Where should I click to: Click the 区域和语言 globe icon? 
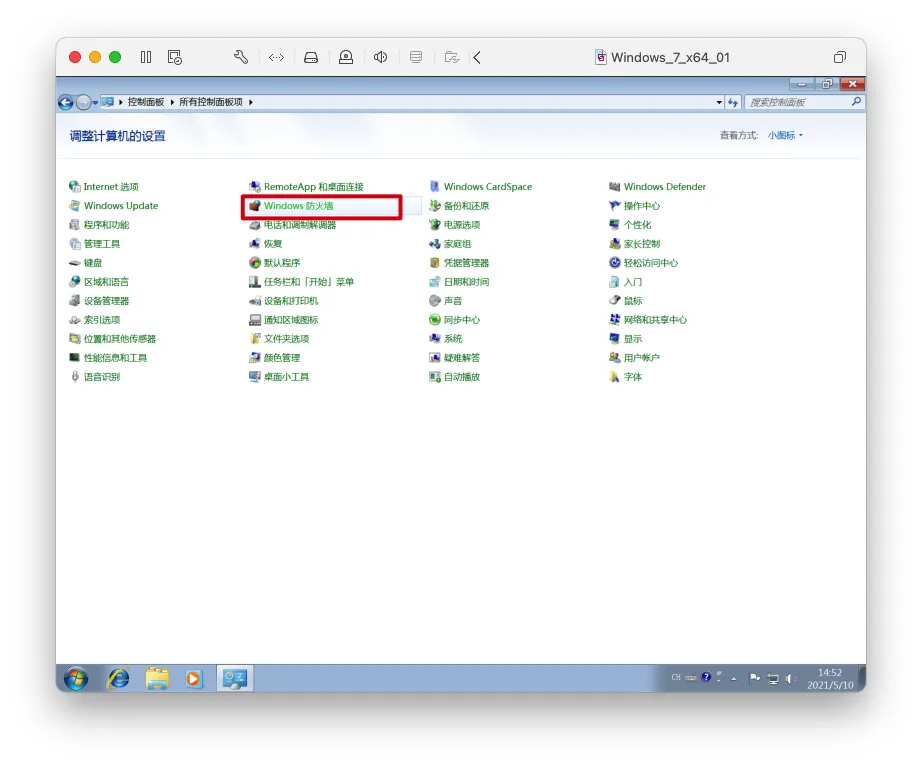75,282
